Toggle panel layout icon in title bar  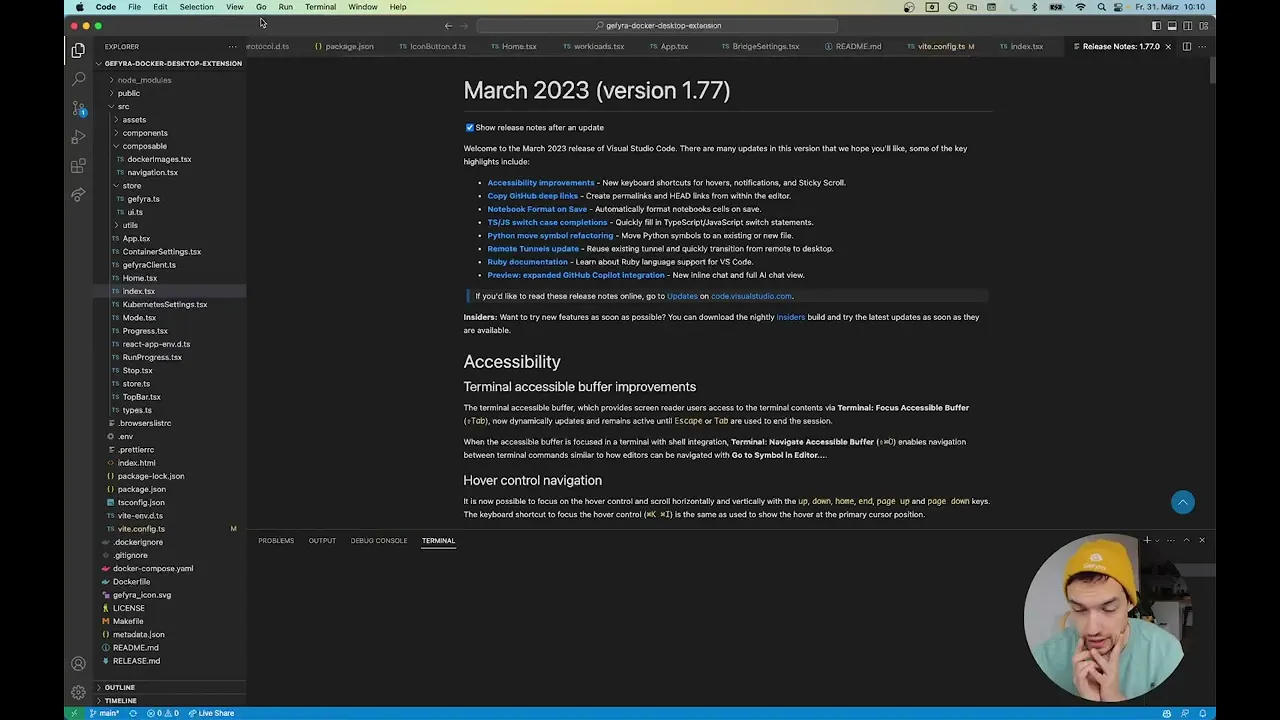(1172, 26)
